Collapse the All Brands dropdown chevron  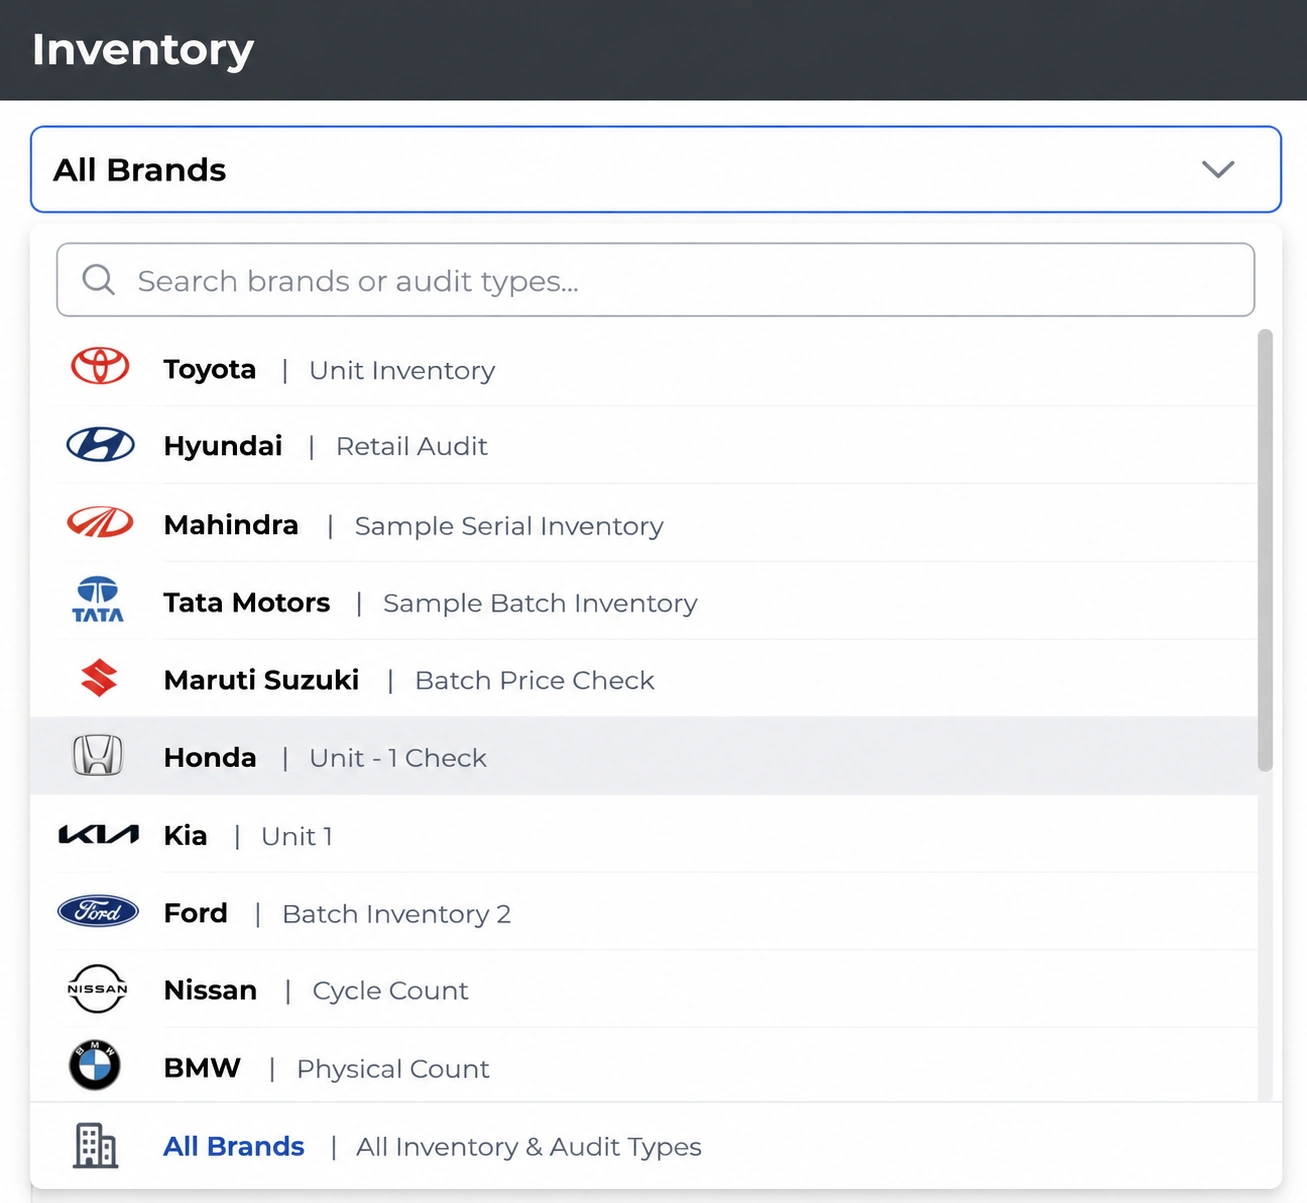coord(1218,169)
